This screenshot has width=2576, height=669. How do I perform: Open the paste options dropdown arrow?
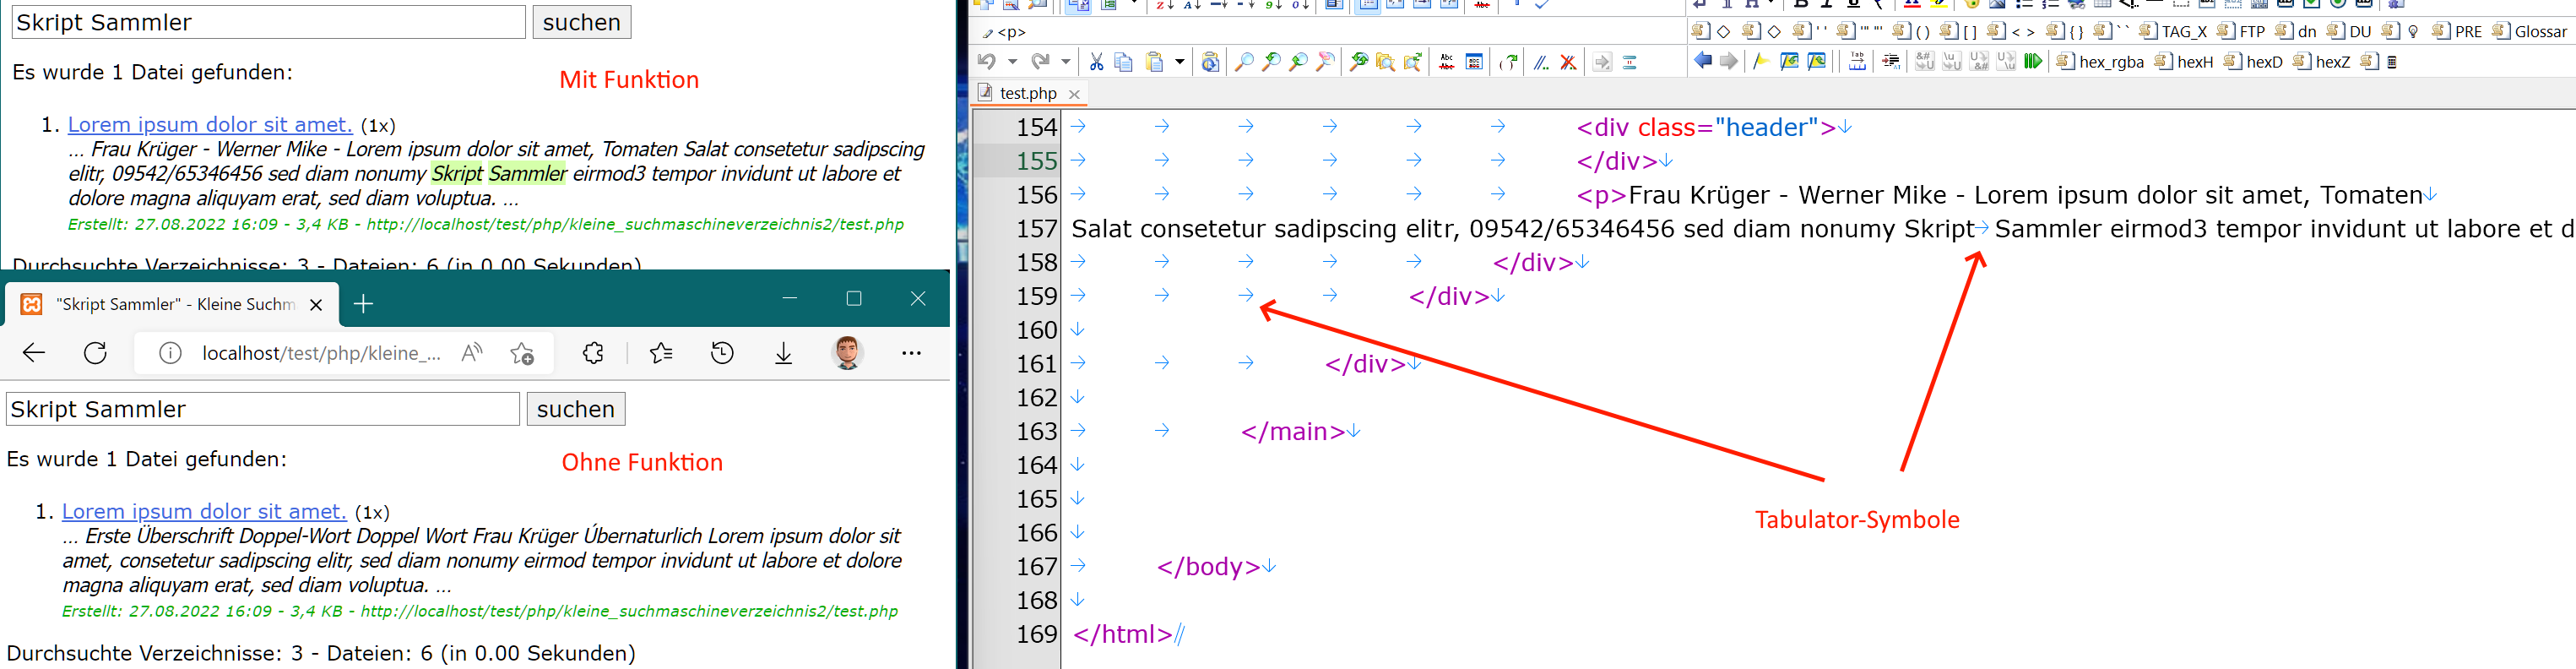1180,62
